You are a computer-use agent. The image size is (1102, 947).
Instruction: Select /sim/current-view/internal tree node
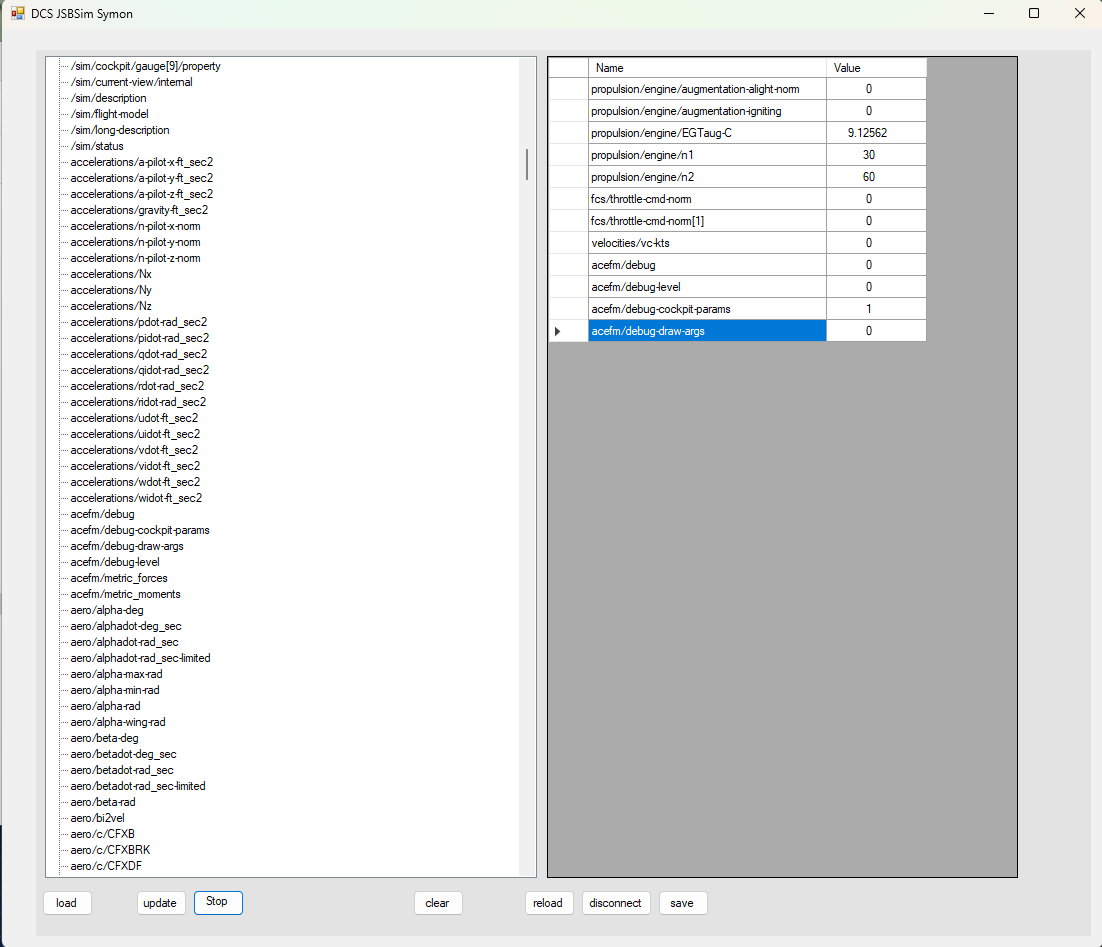point(131,82)
